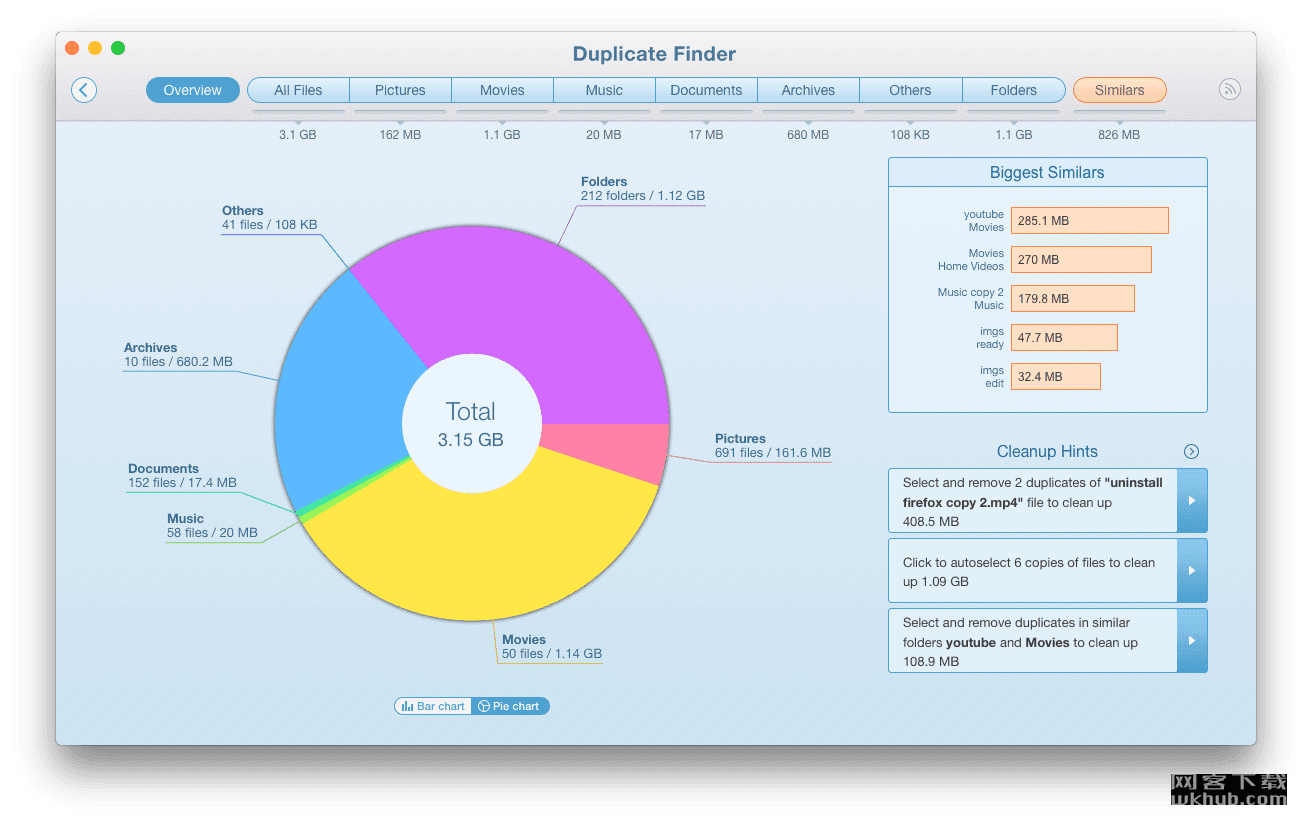Switch to Bar chart view
The image size is (1312, 825).
pyautogui.click(x=433, y=706)
